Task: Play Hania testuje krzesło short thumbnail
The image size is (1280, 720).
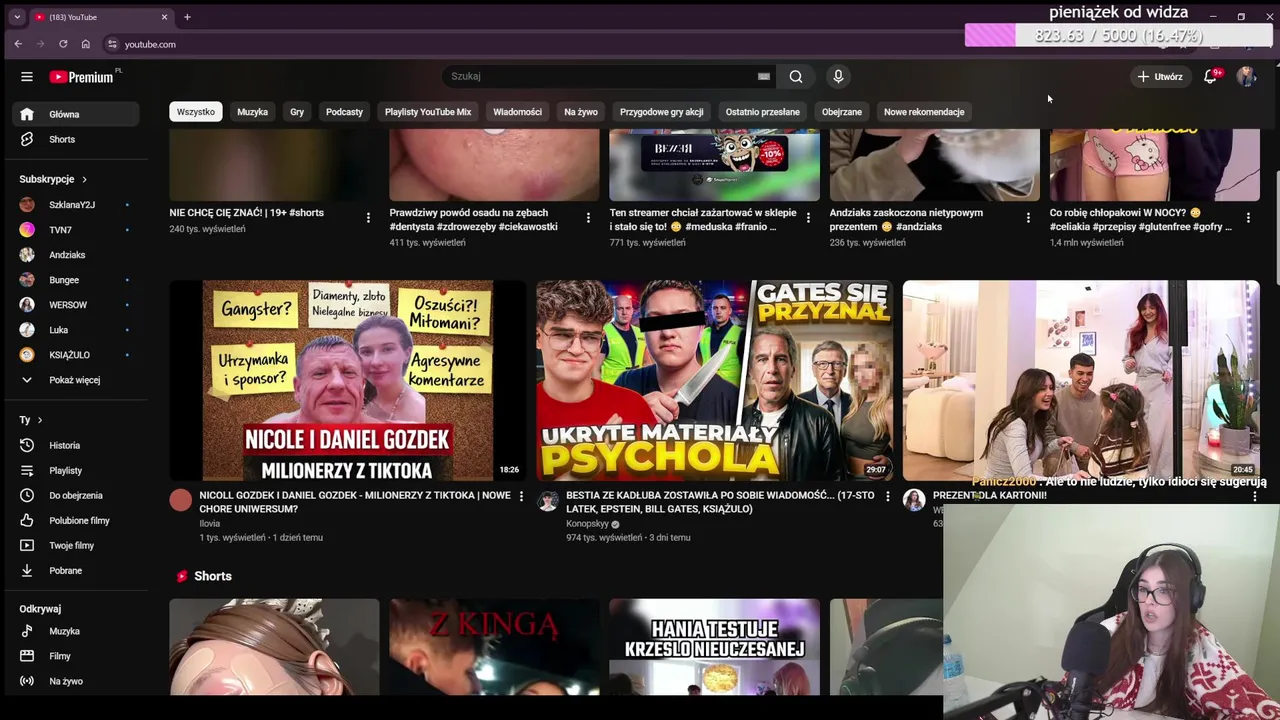Action: [715, 647]
